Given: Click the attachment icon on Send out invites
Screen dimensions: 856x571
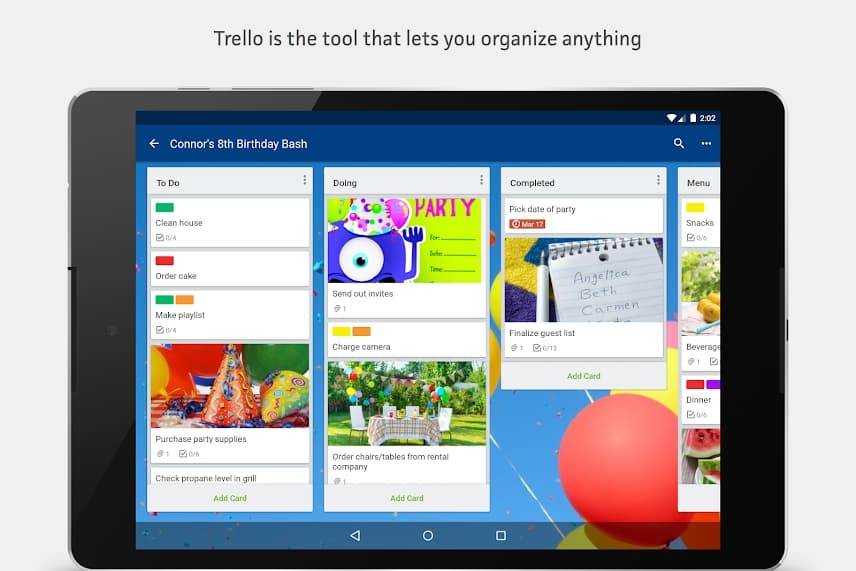Looking at the screenshot, I should coord(337,308).
